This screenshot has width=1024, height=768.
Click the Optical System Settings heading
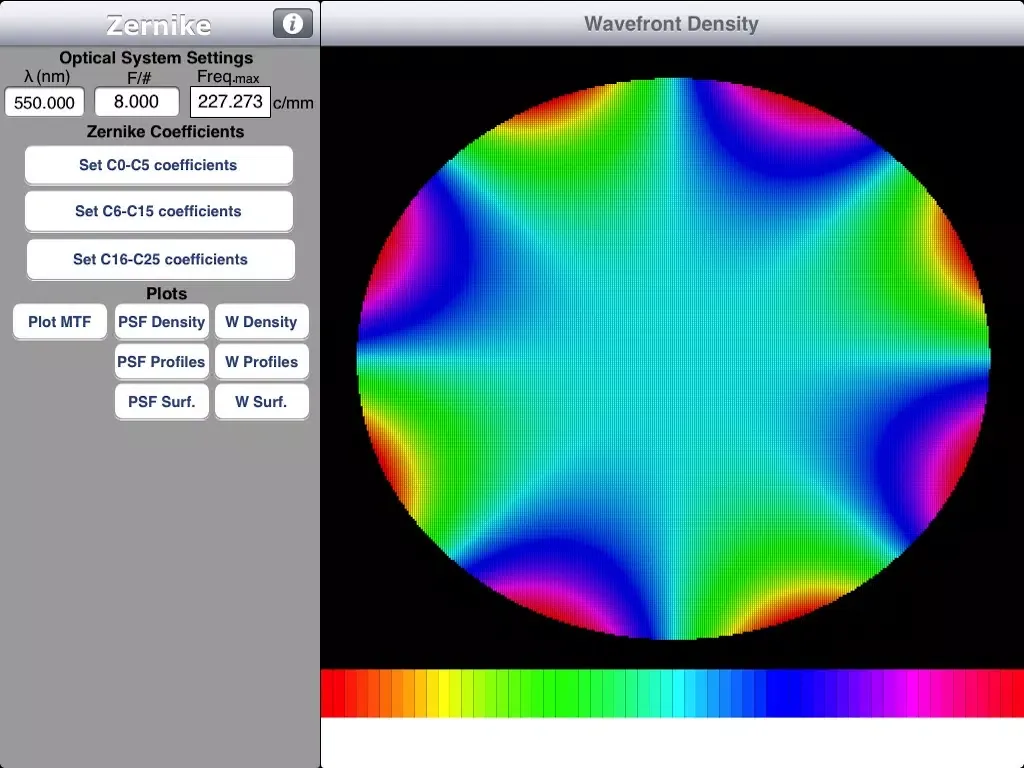156,57
